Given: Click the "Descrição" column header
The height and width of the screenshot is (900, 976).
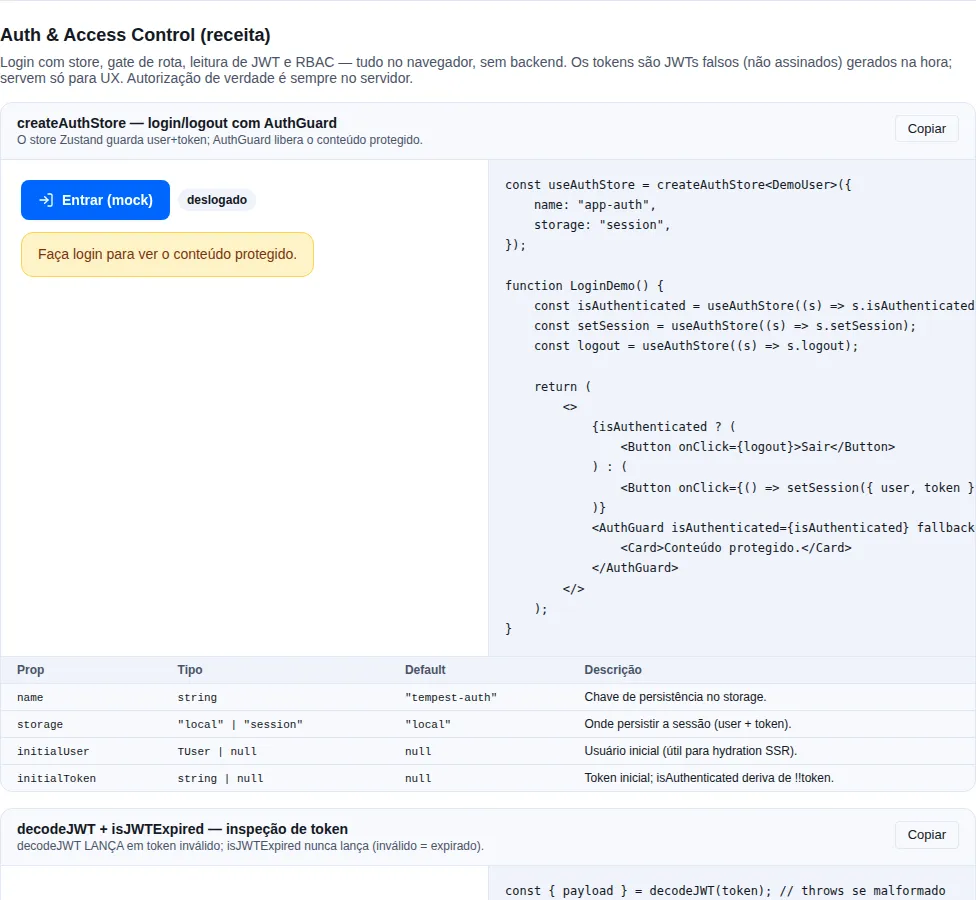Looking at the screenshot, I should pos(612,670).
